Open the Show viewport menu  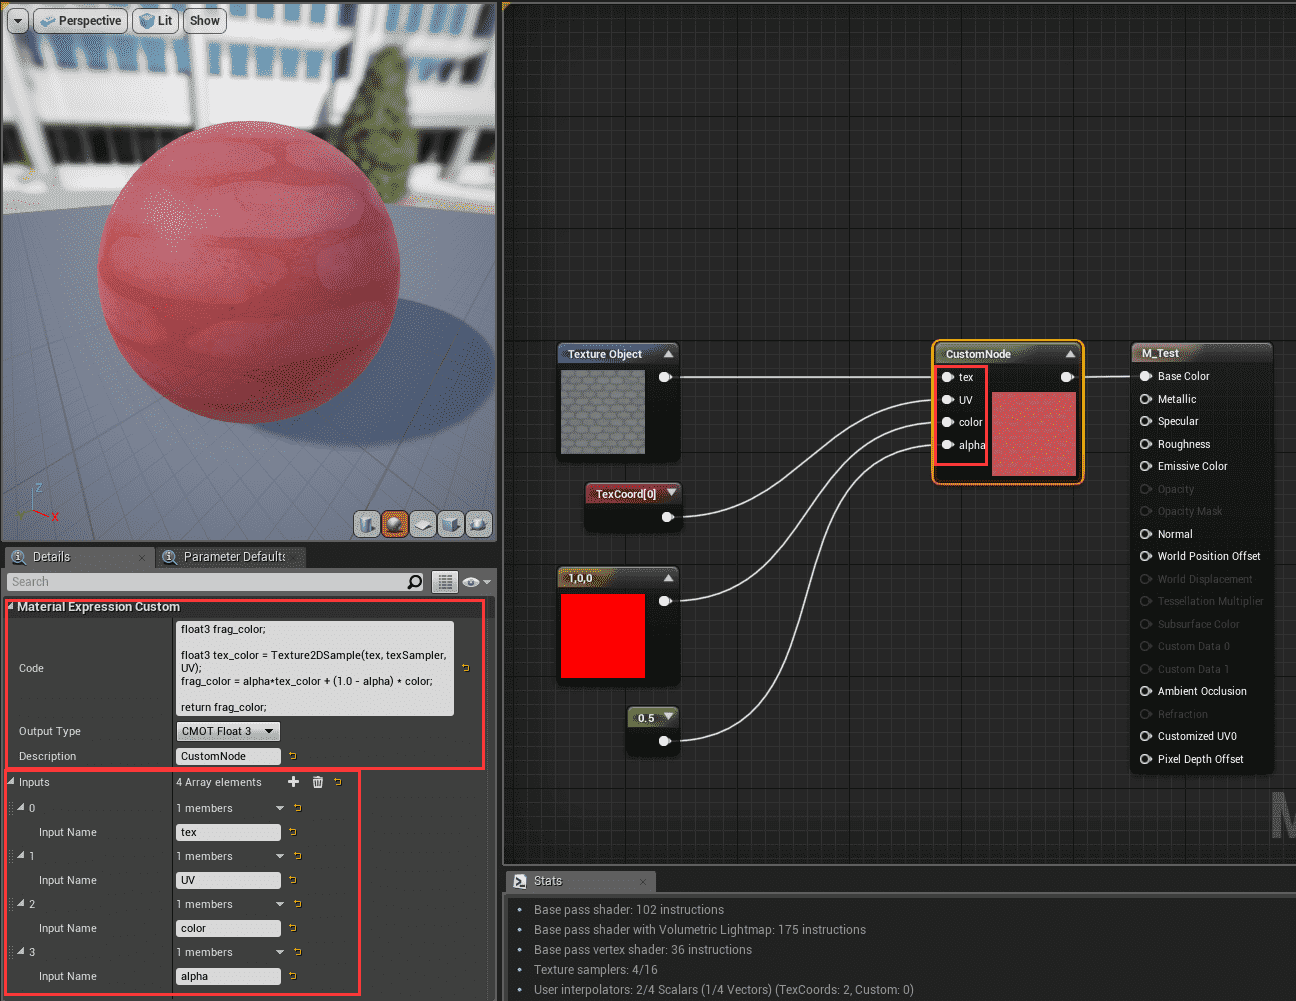(205, 21)
